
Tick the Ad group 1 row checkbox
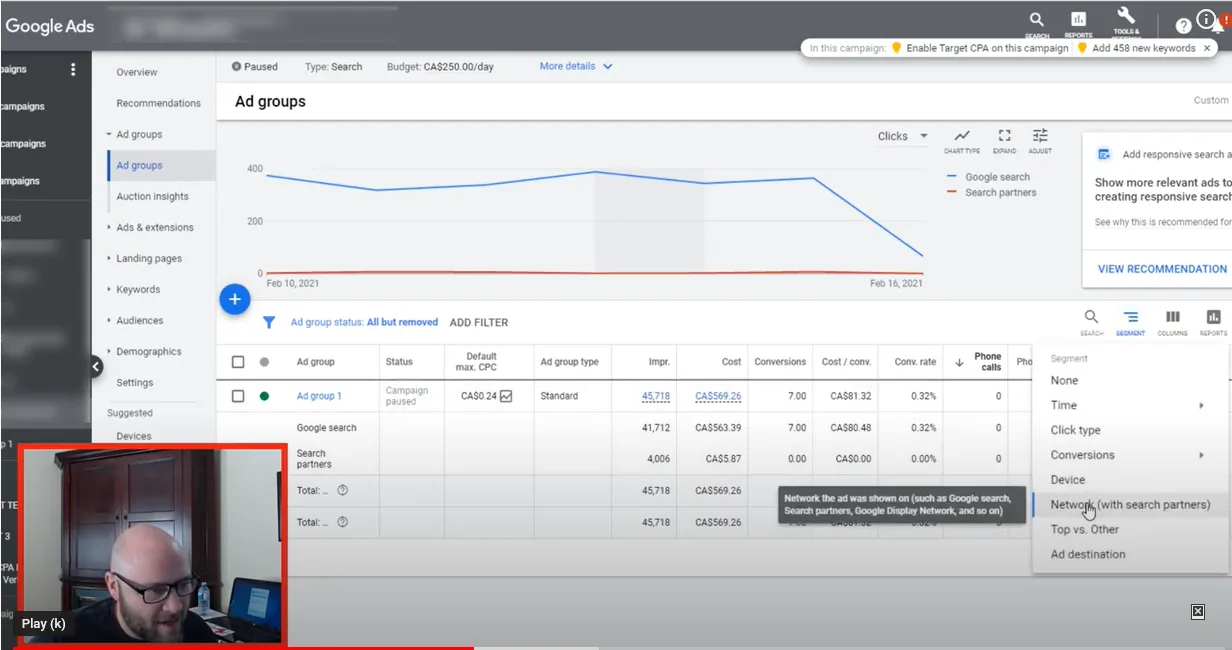point(238,396)
